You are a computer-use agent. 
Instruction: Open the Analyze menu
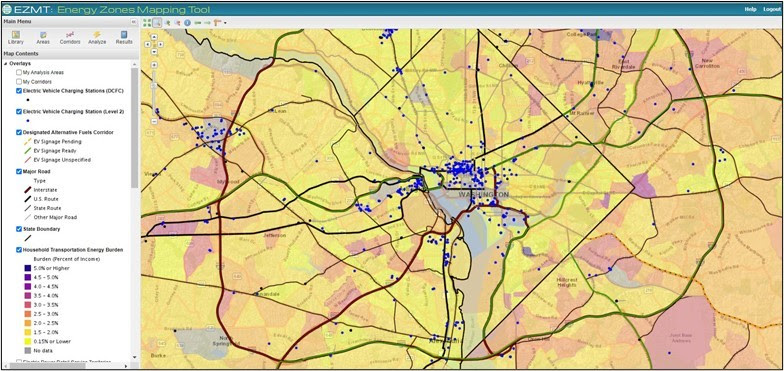[97, 38]
